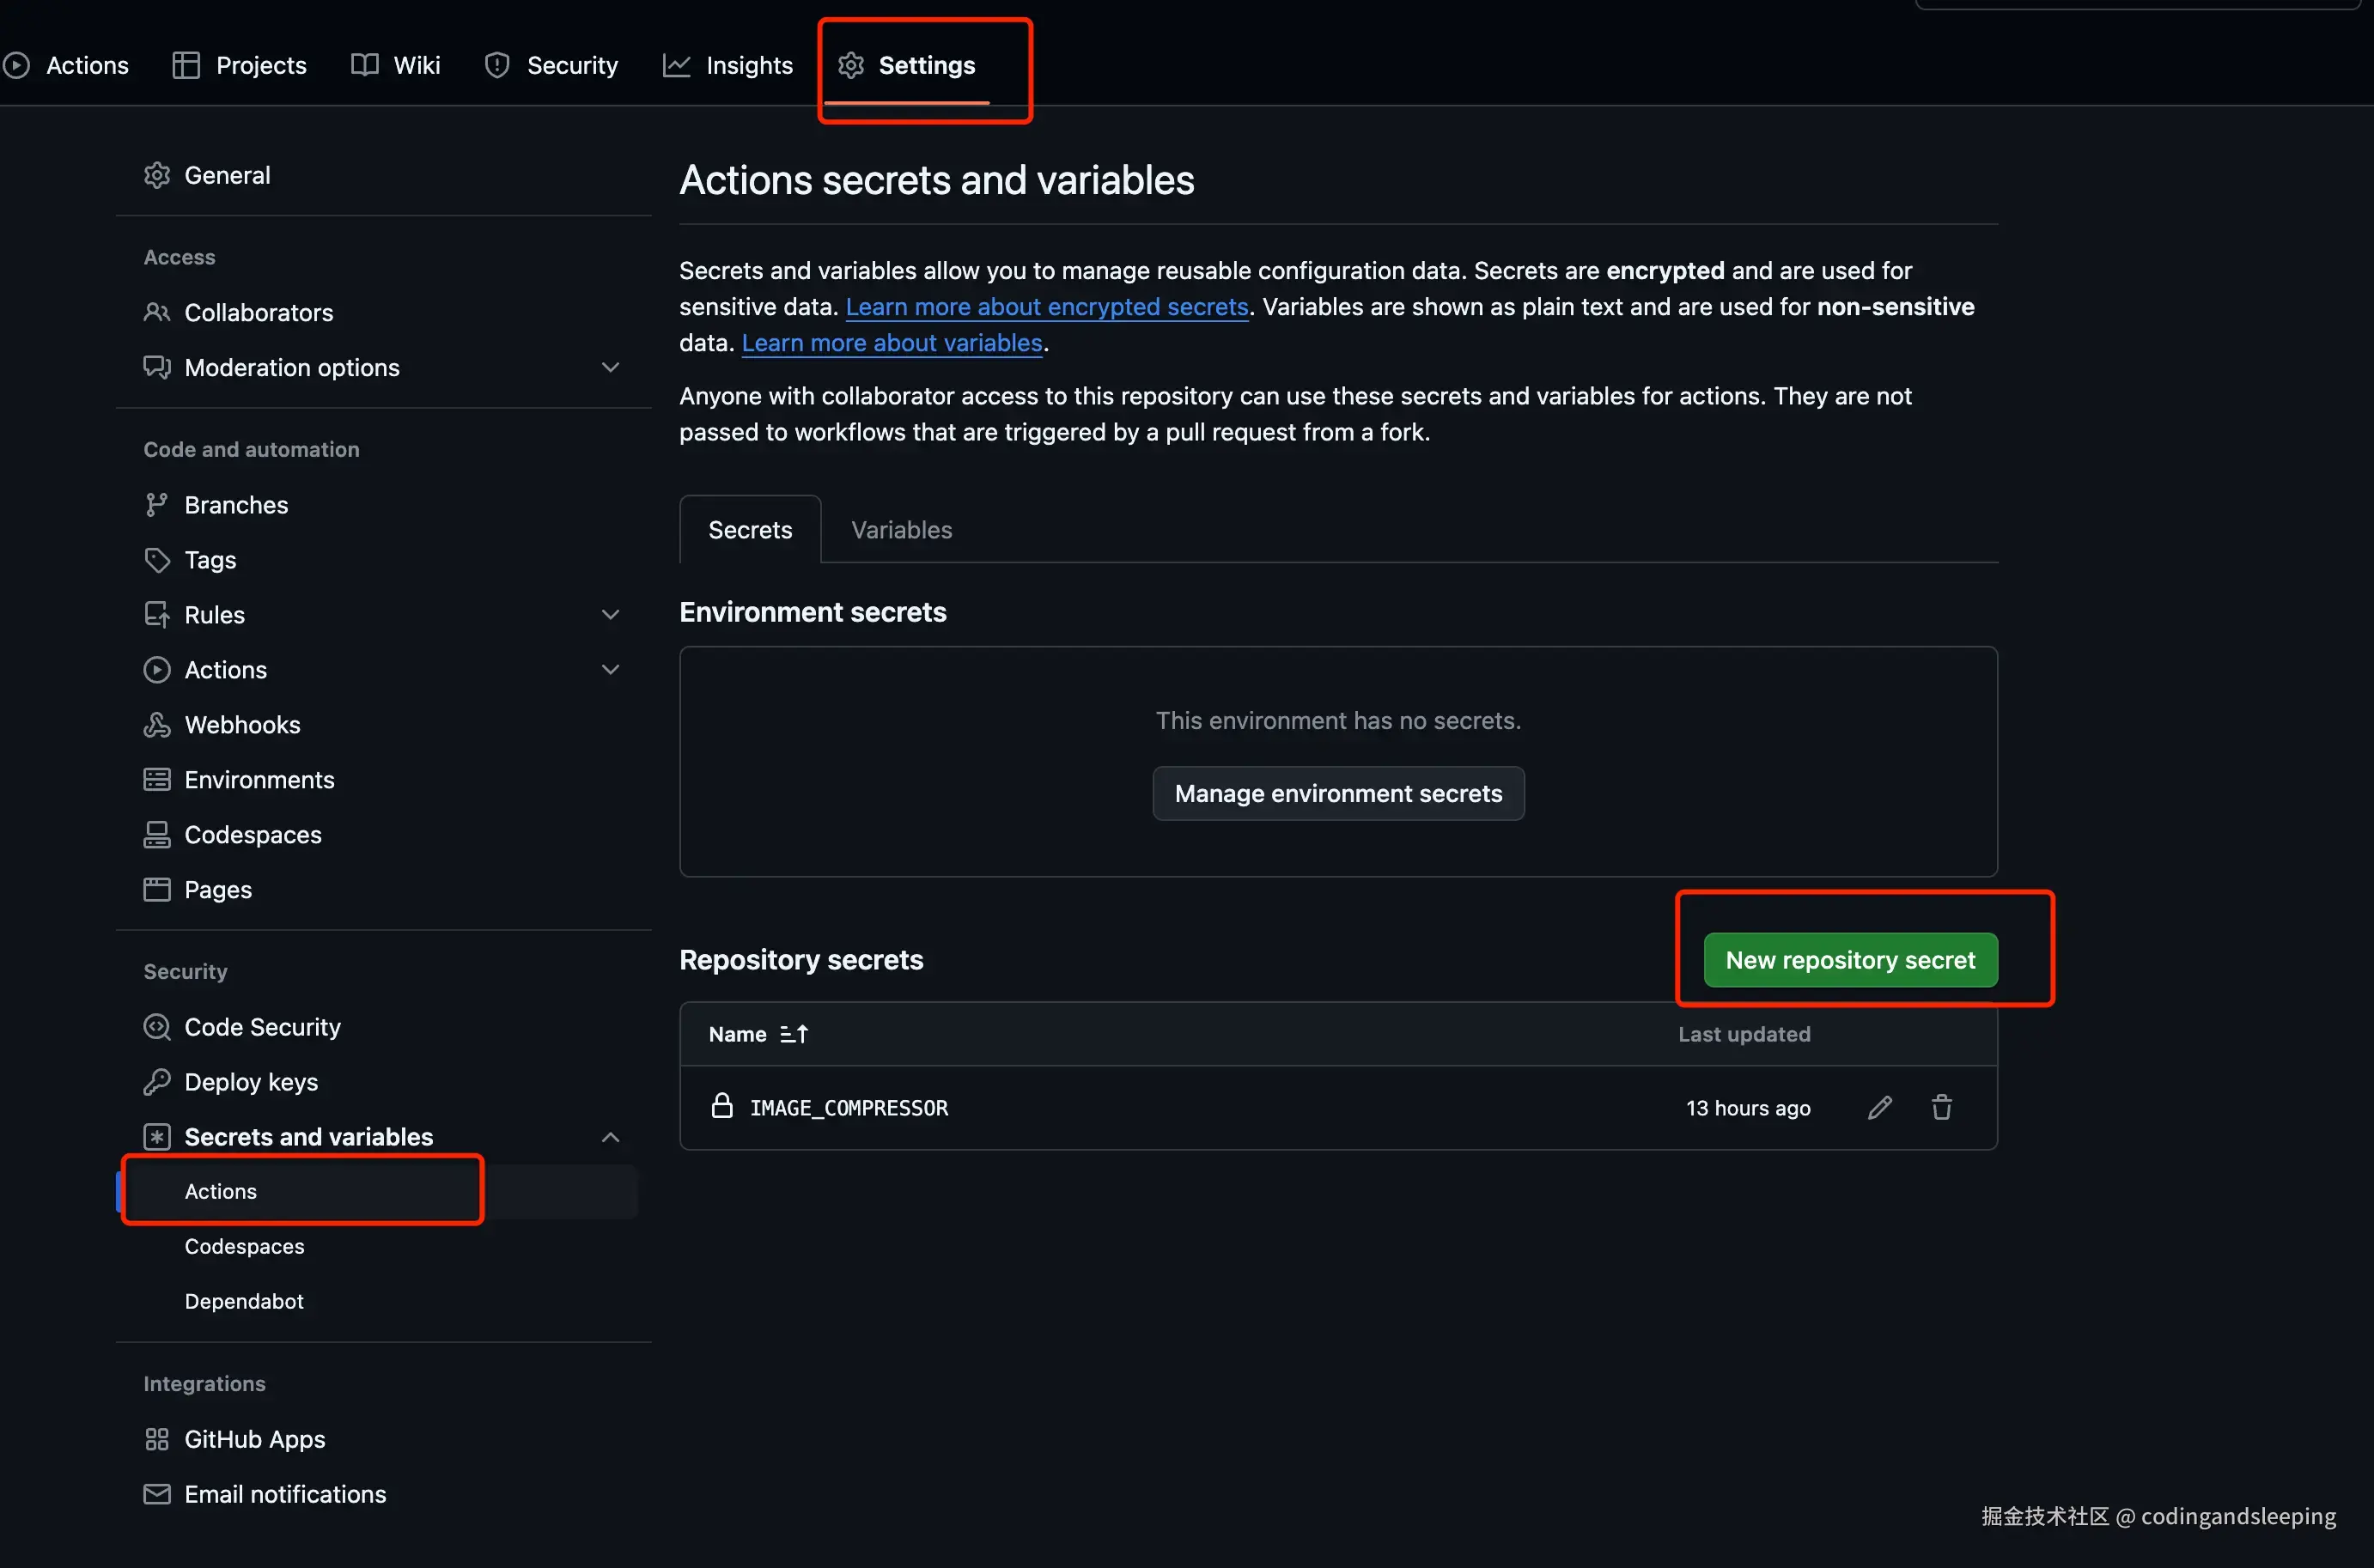Click the Branches icon in the sidebar

[x=157, y=505]
